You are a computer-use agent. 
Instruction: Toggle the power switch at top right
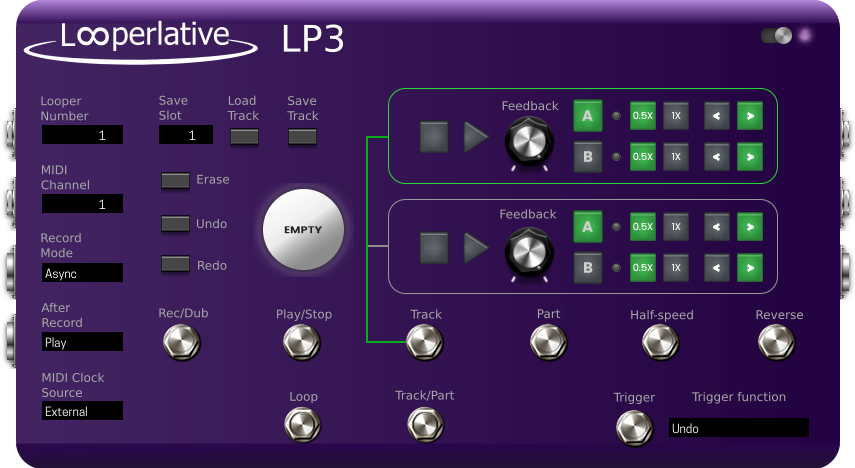coord(776,35)
